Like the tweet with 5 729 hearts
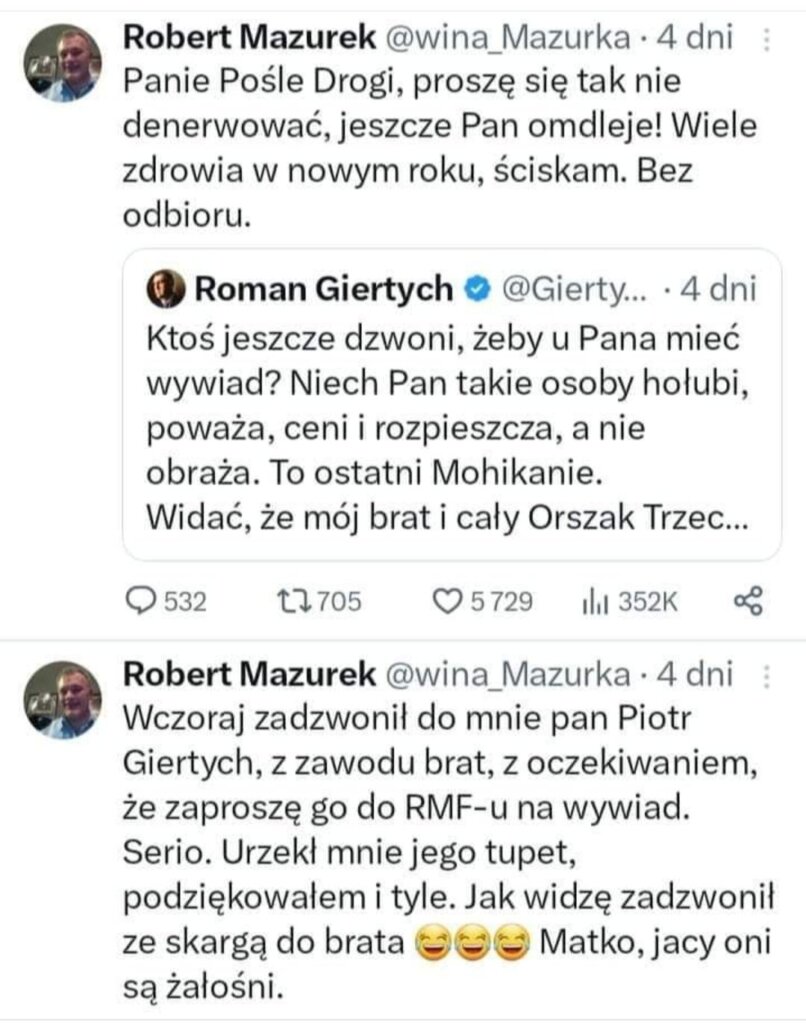The width and height of the screenshot is (806, 1024). point(443,600)
